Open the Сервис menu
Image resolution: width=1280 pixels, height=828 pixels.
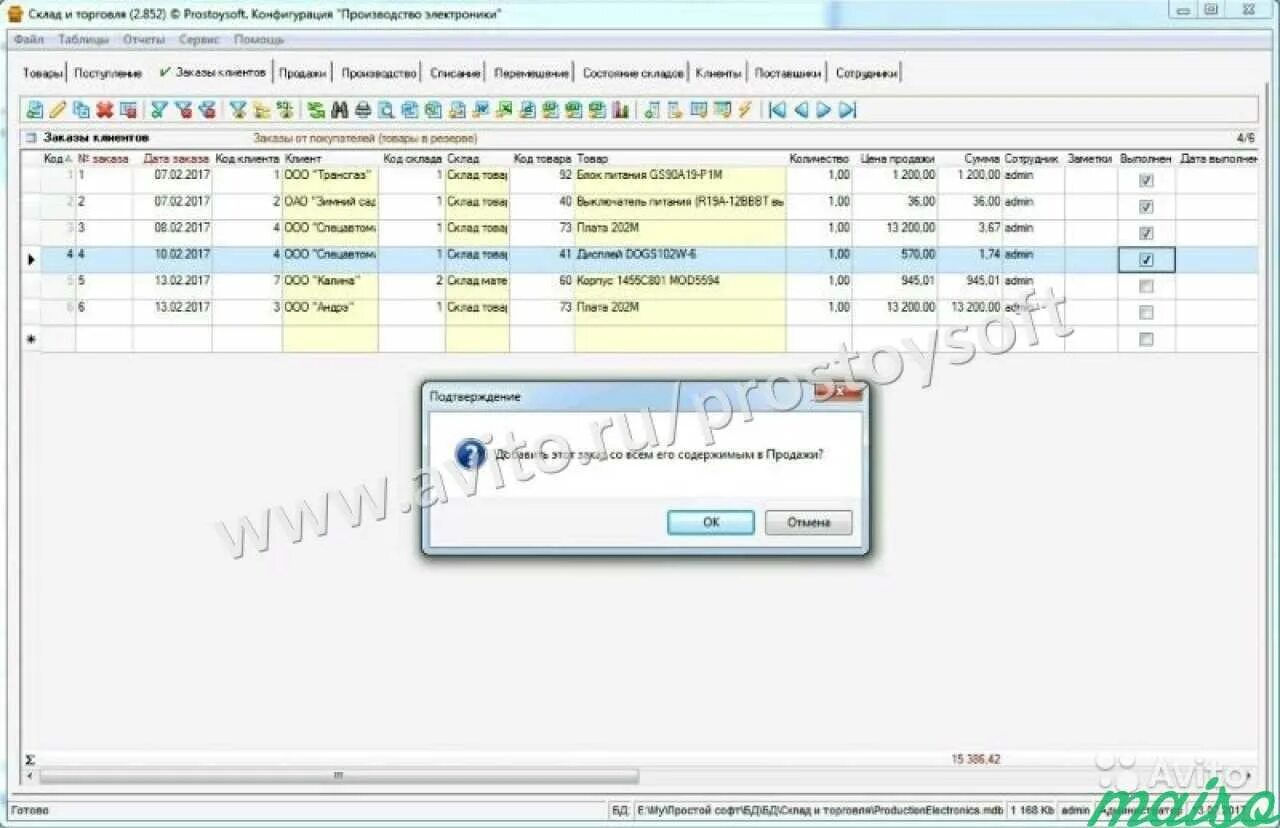tap(200, 40)
